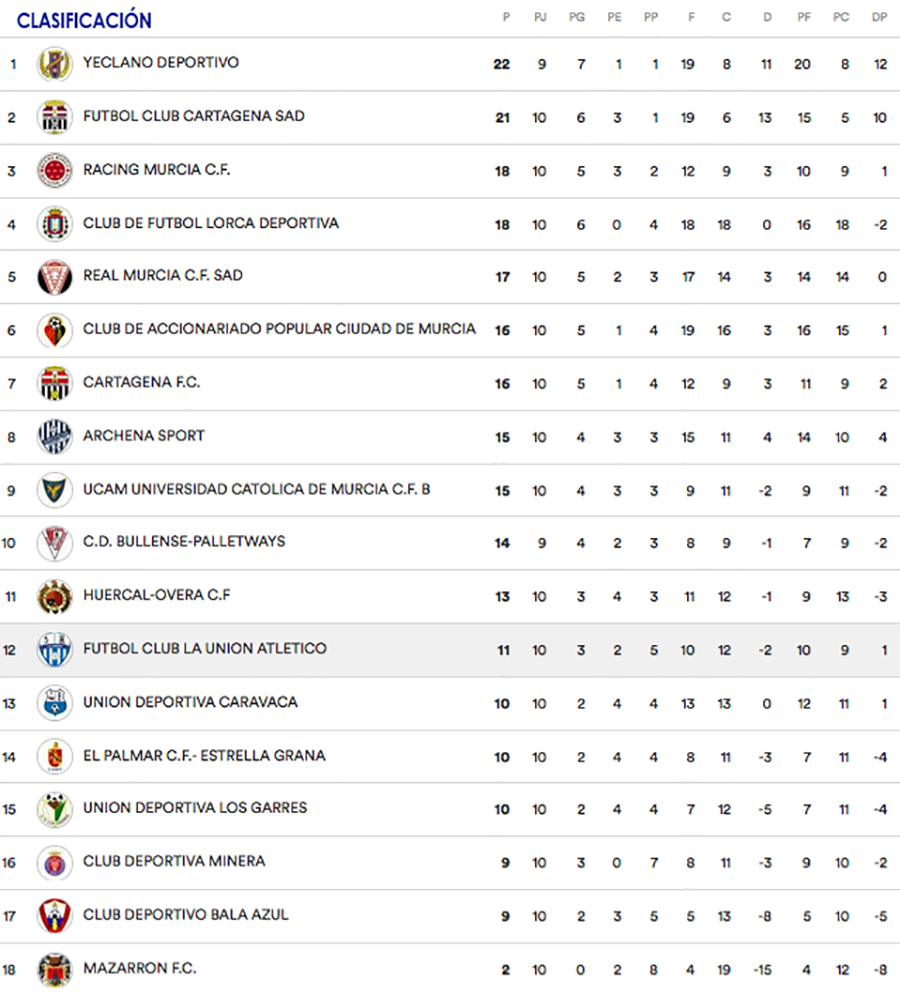Click the Clasificación heading
900x996 pixels.
click(x=84, y=20)
